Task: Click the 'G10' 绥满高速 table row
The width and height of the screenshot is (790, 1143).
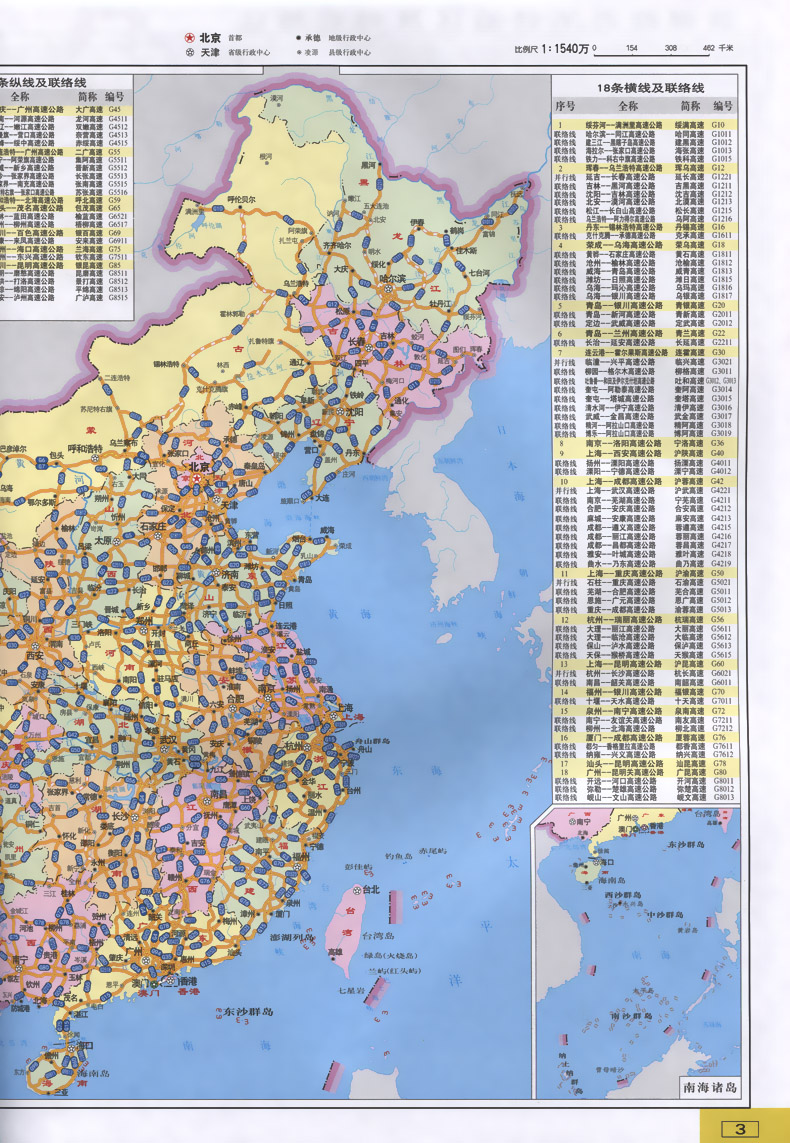Action: click(644, 125)
